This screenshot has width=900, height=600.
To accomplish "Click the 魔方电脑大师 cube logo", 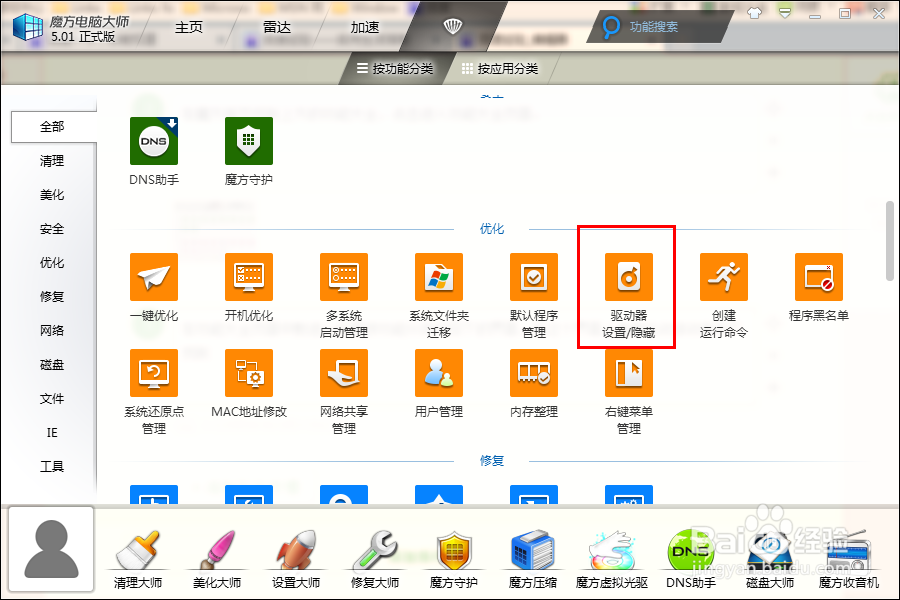I will pos(28,26).
